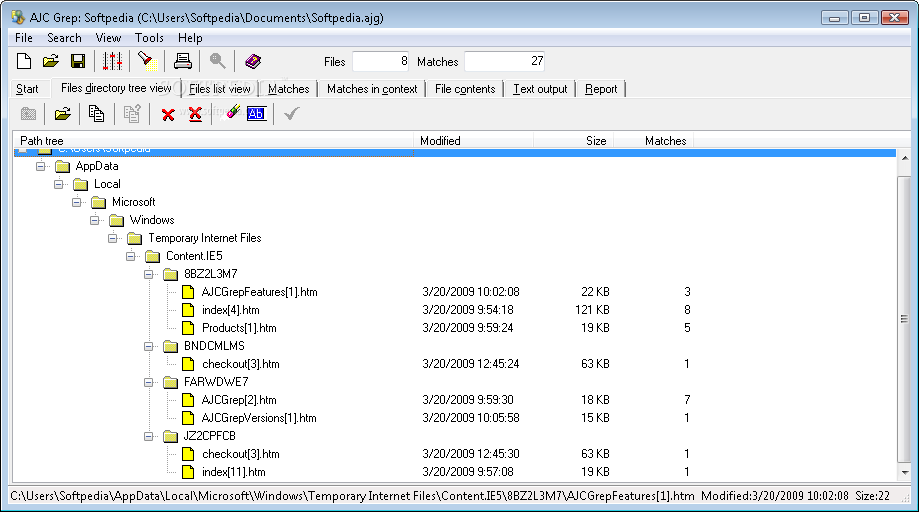Open the Text output tab
The height and width of the screenshot is (512, 919).
[x=540, y=89]
